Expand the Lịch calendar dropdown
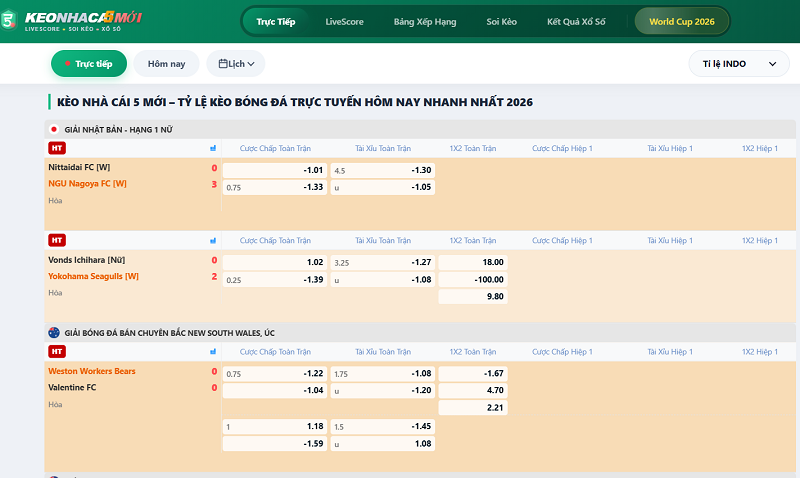 coord(236,64)
